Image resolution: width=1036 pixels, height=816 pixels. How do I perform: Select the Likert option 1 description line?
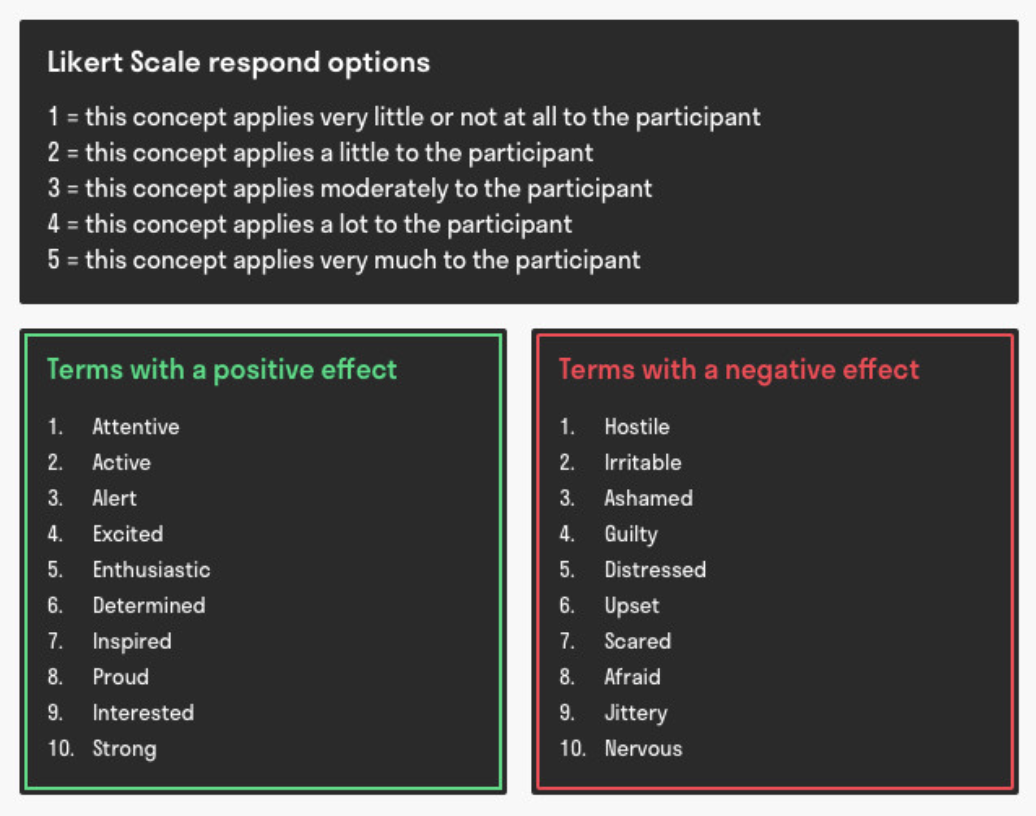tap(404, 118)
